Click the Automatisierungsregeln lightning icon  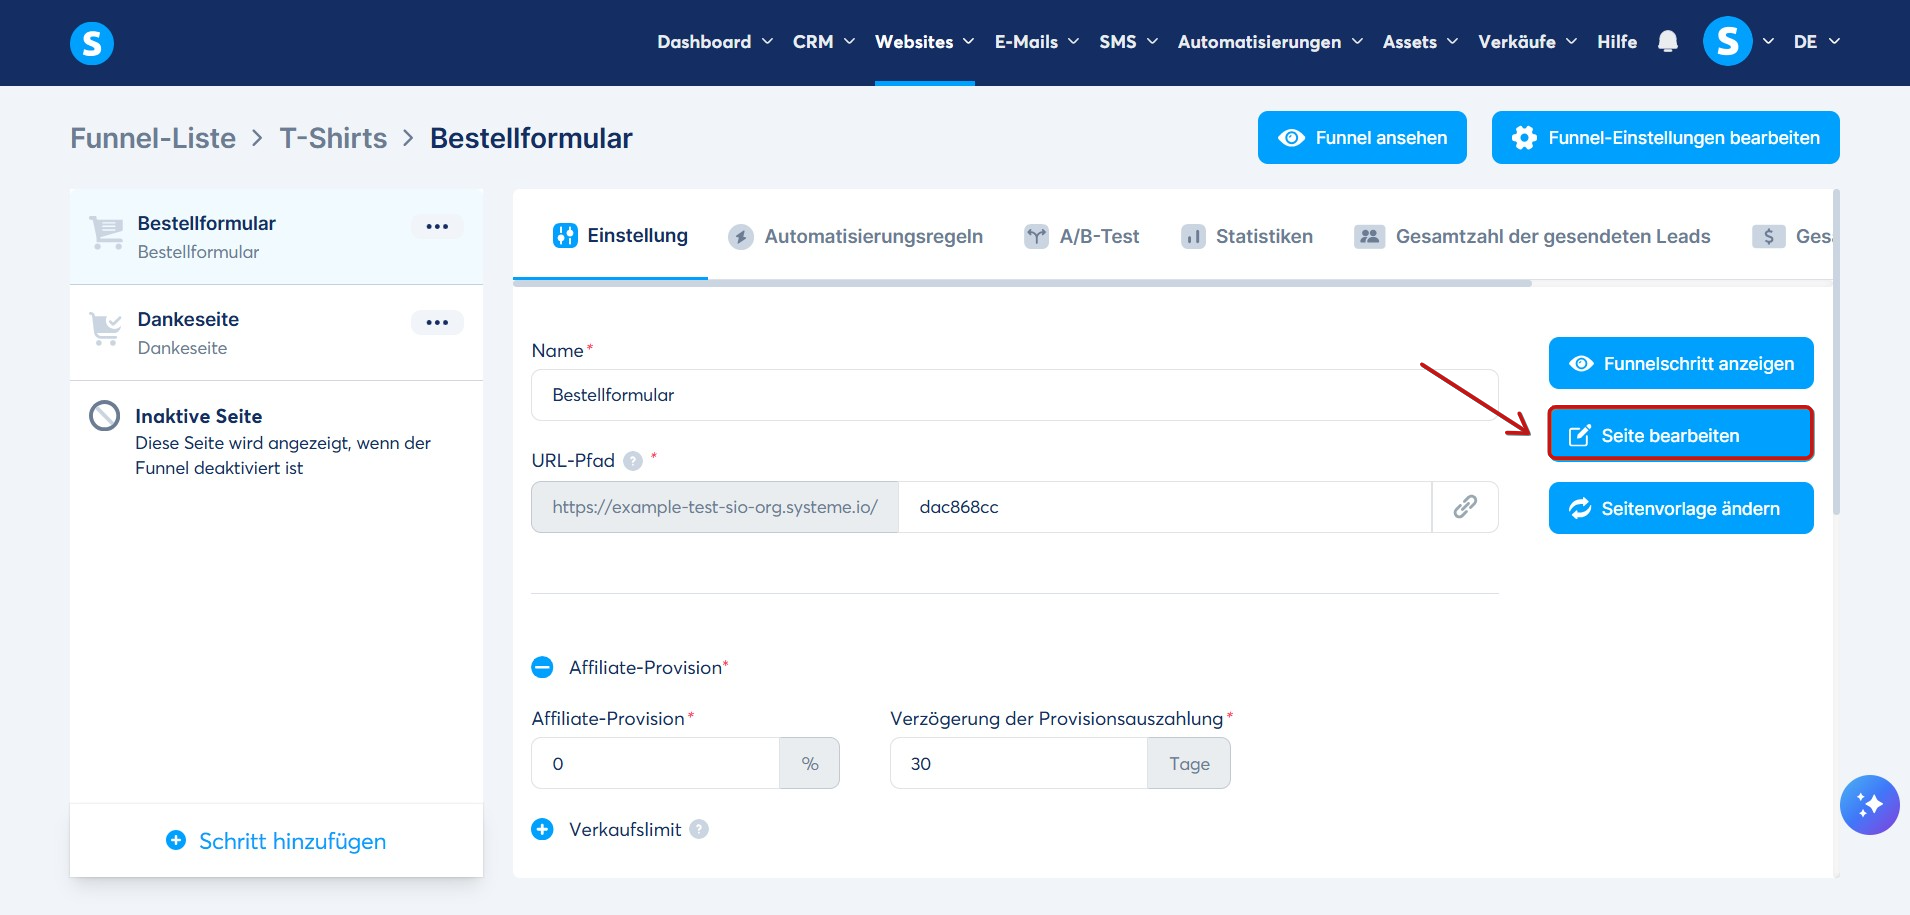click(741, 237)
